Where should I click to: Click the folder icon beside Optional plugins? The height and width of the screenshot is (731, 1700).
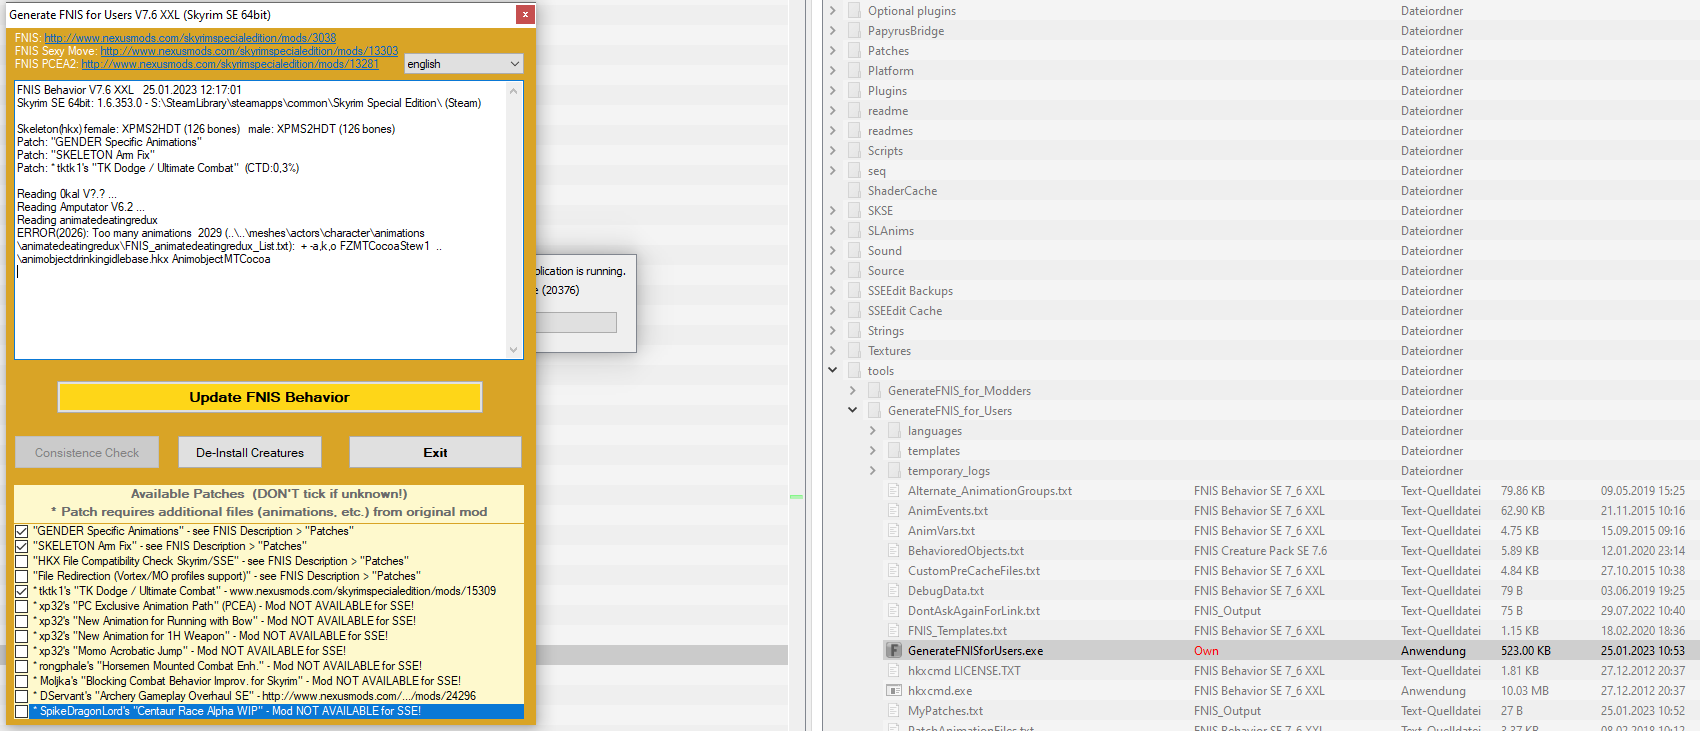[854, 11]
